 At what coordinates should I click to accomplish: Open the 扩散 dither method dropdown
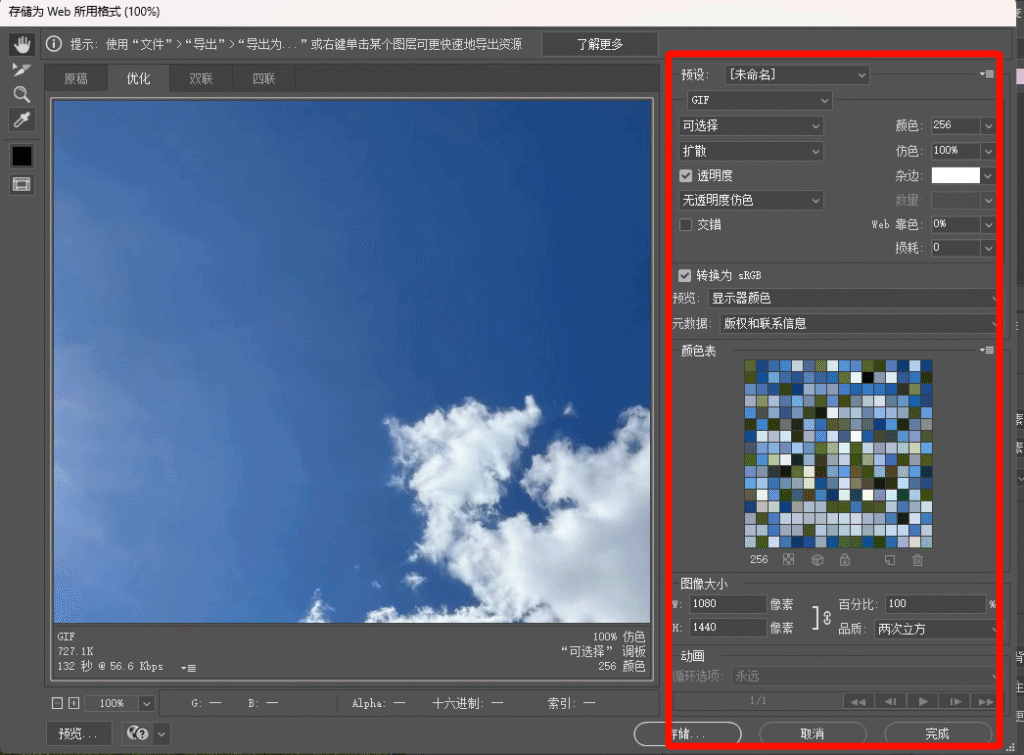click(750, 151)
